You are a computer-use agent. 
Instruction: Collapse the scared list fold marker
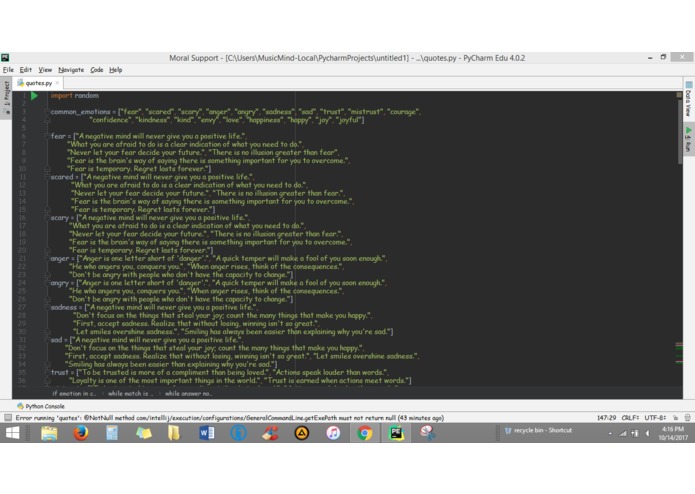click(x=47, y=177)
